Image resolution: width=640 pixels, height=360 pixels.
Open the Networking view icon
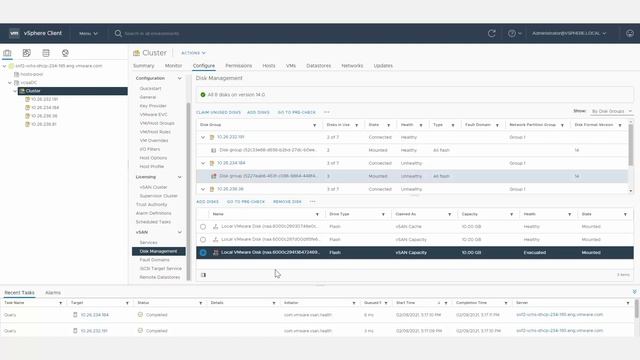click(65, 53)
